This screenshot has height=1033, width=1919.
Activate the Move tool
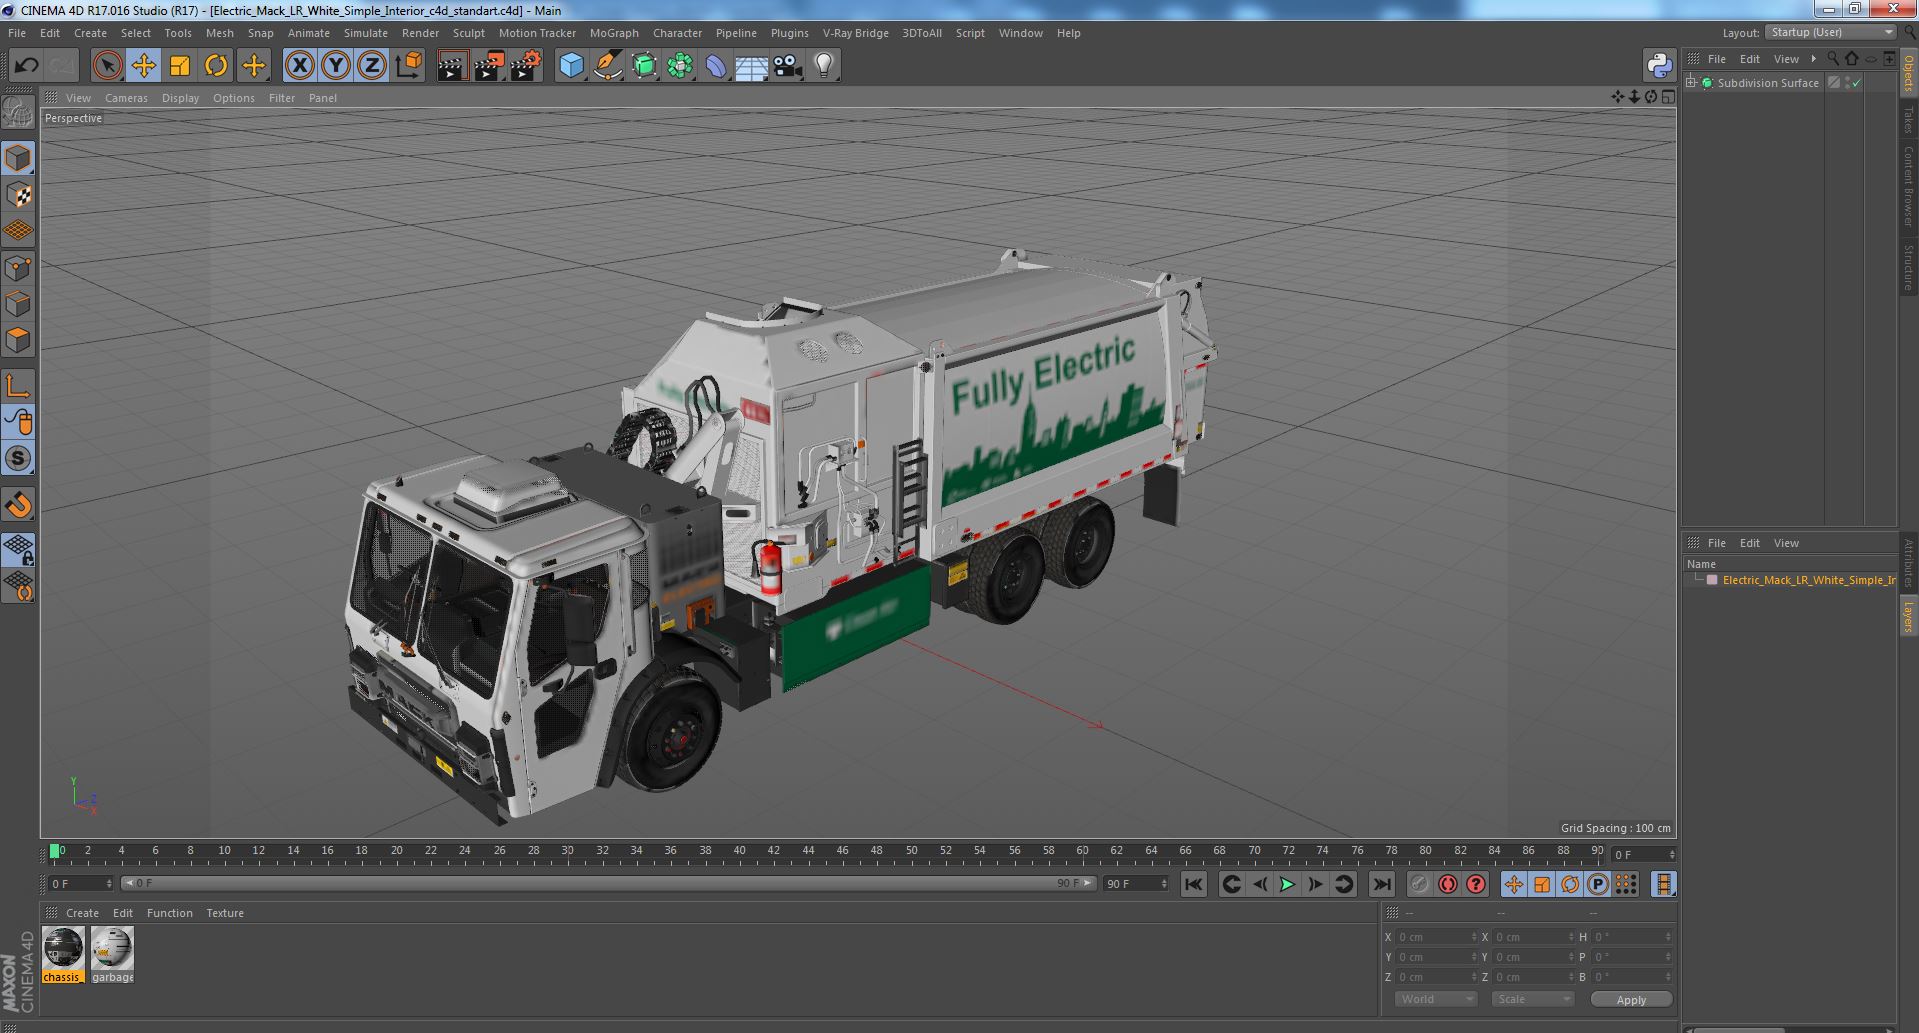click(x=143, y=66)
